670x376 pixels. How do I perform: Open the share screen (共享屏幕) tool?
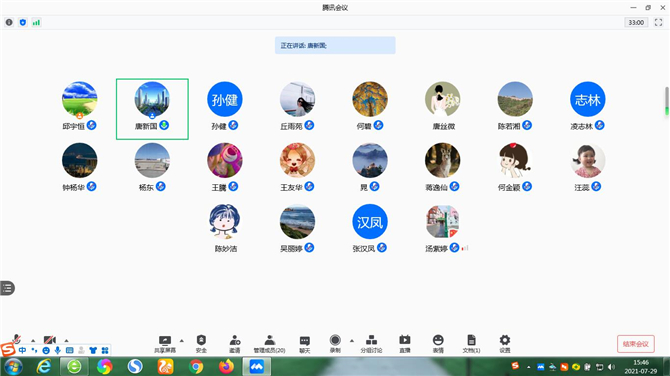tap(165, 344)
